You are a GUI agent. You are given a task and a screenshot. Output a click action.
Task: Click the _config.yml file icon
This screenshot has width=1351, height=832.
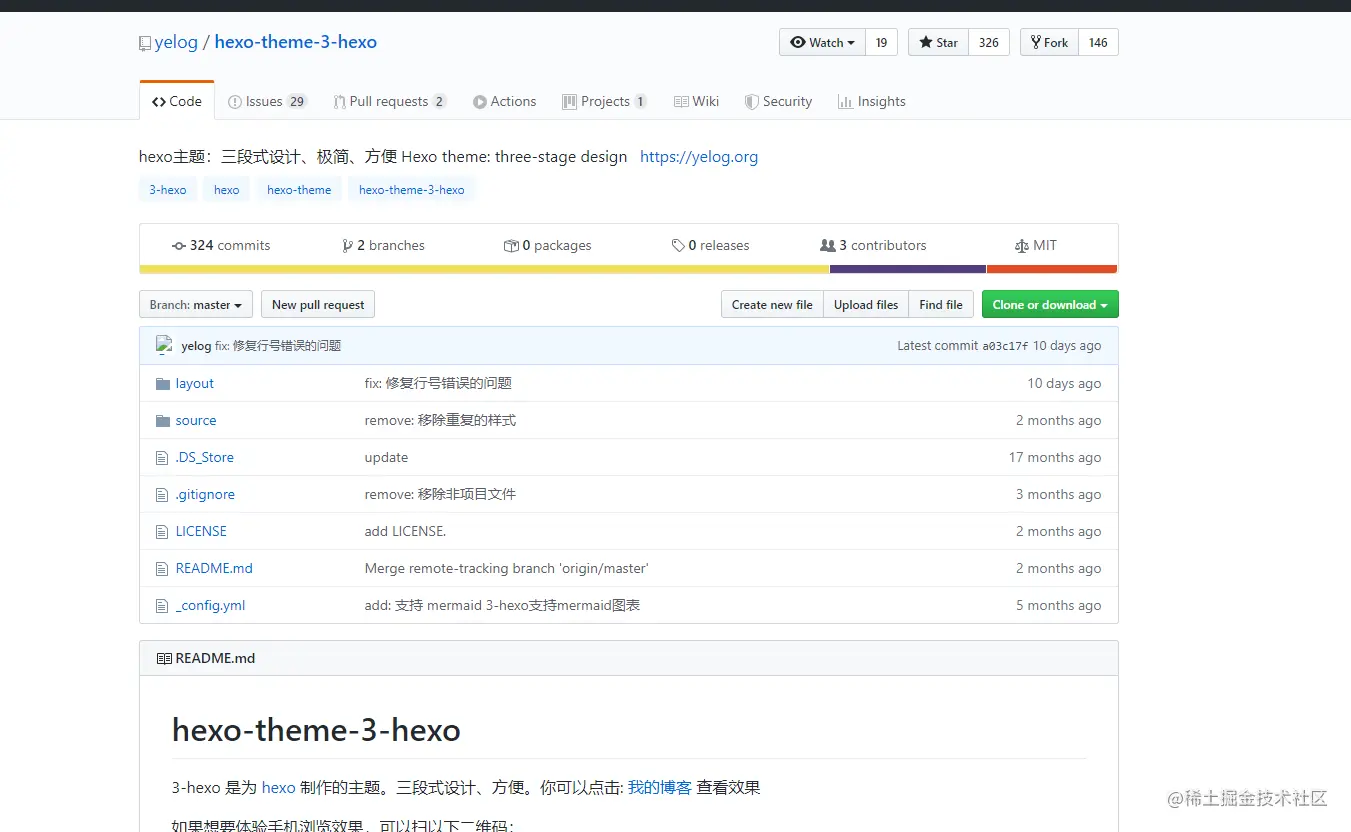point(162,606)
